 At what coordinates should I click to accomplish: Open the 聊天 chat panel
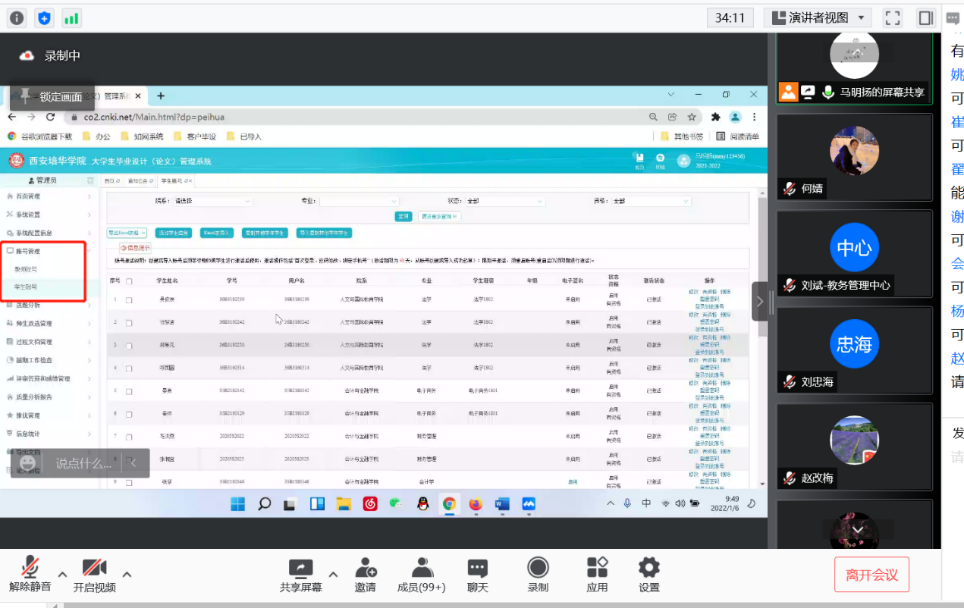[477, 567]
